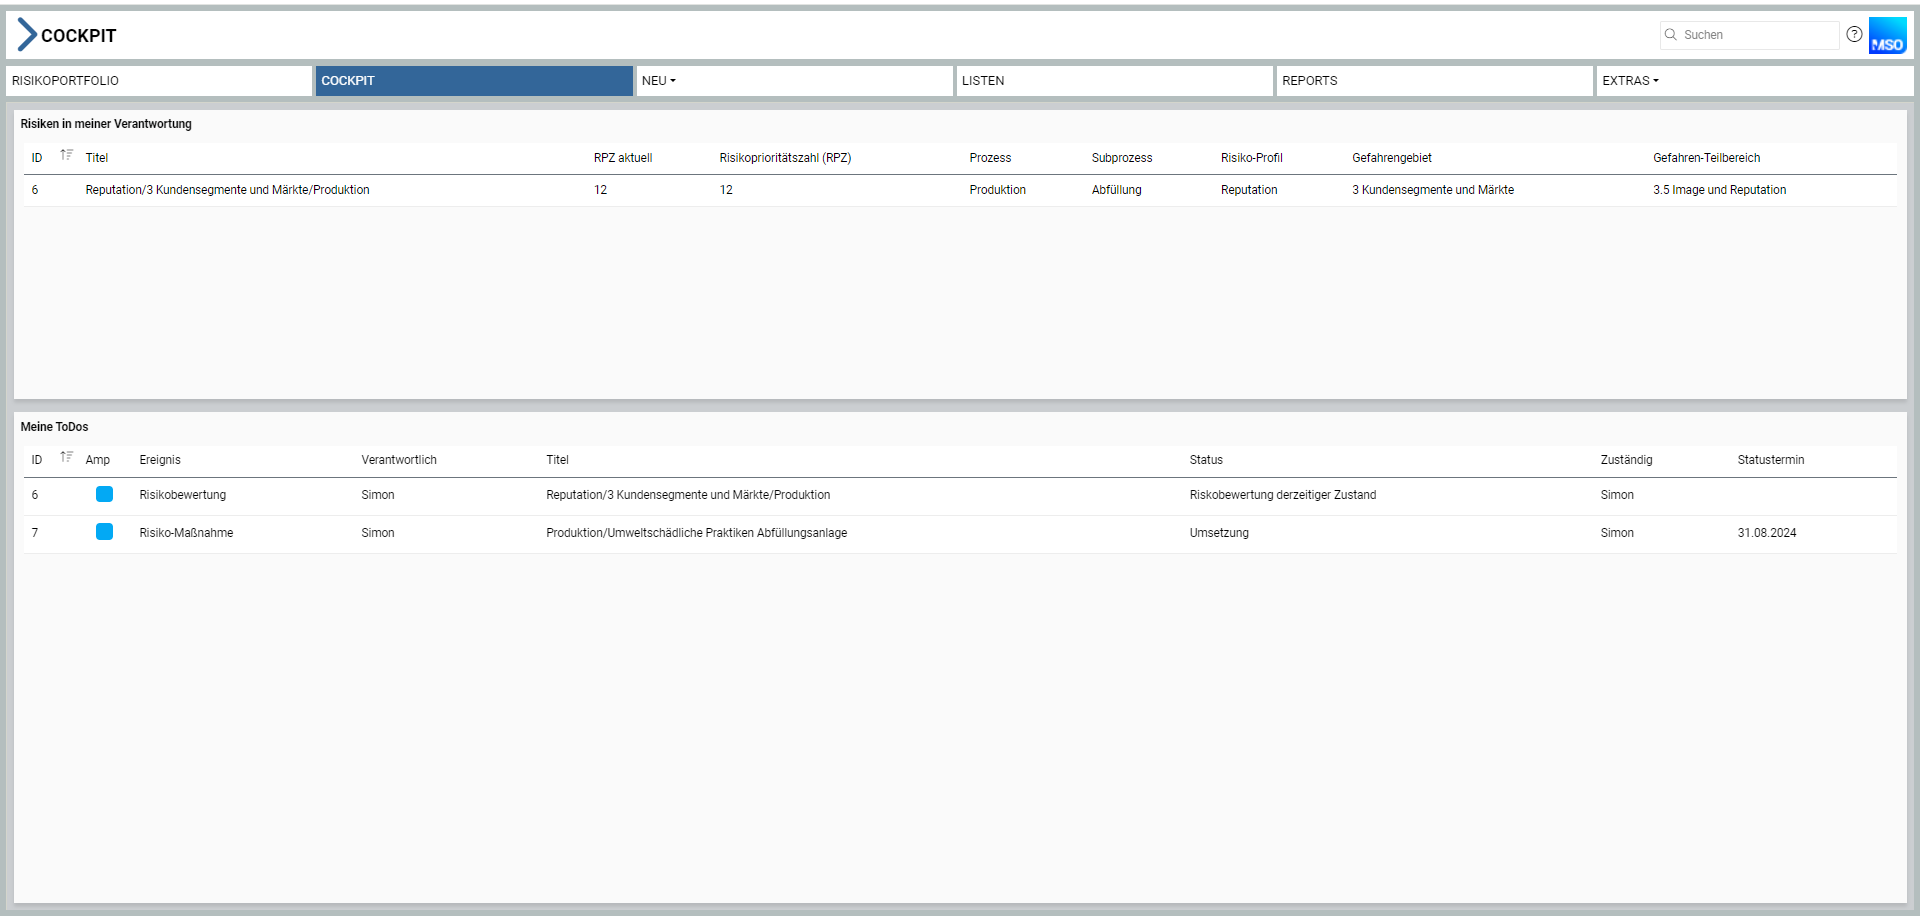Click the MSO logo icon
Viewport: 1920px width, 916px height.
1887,36
